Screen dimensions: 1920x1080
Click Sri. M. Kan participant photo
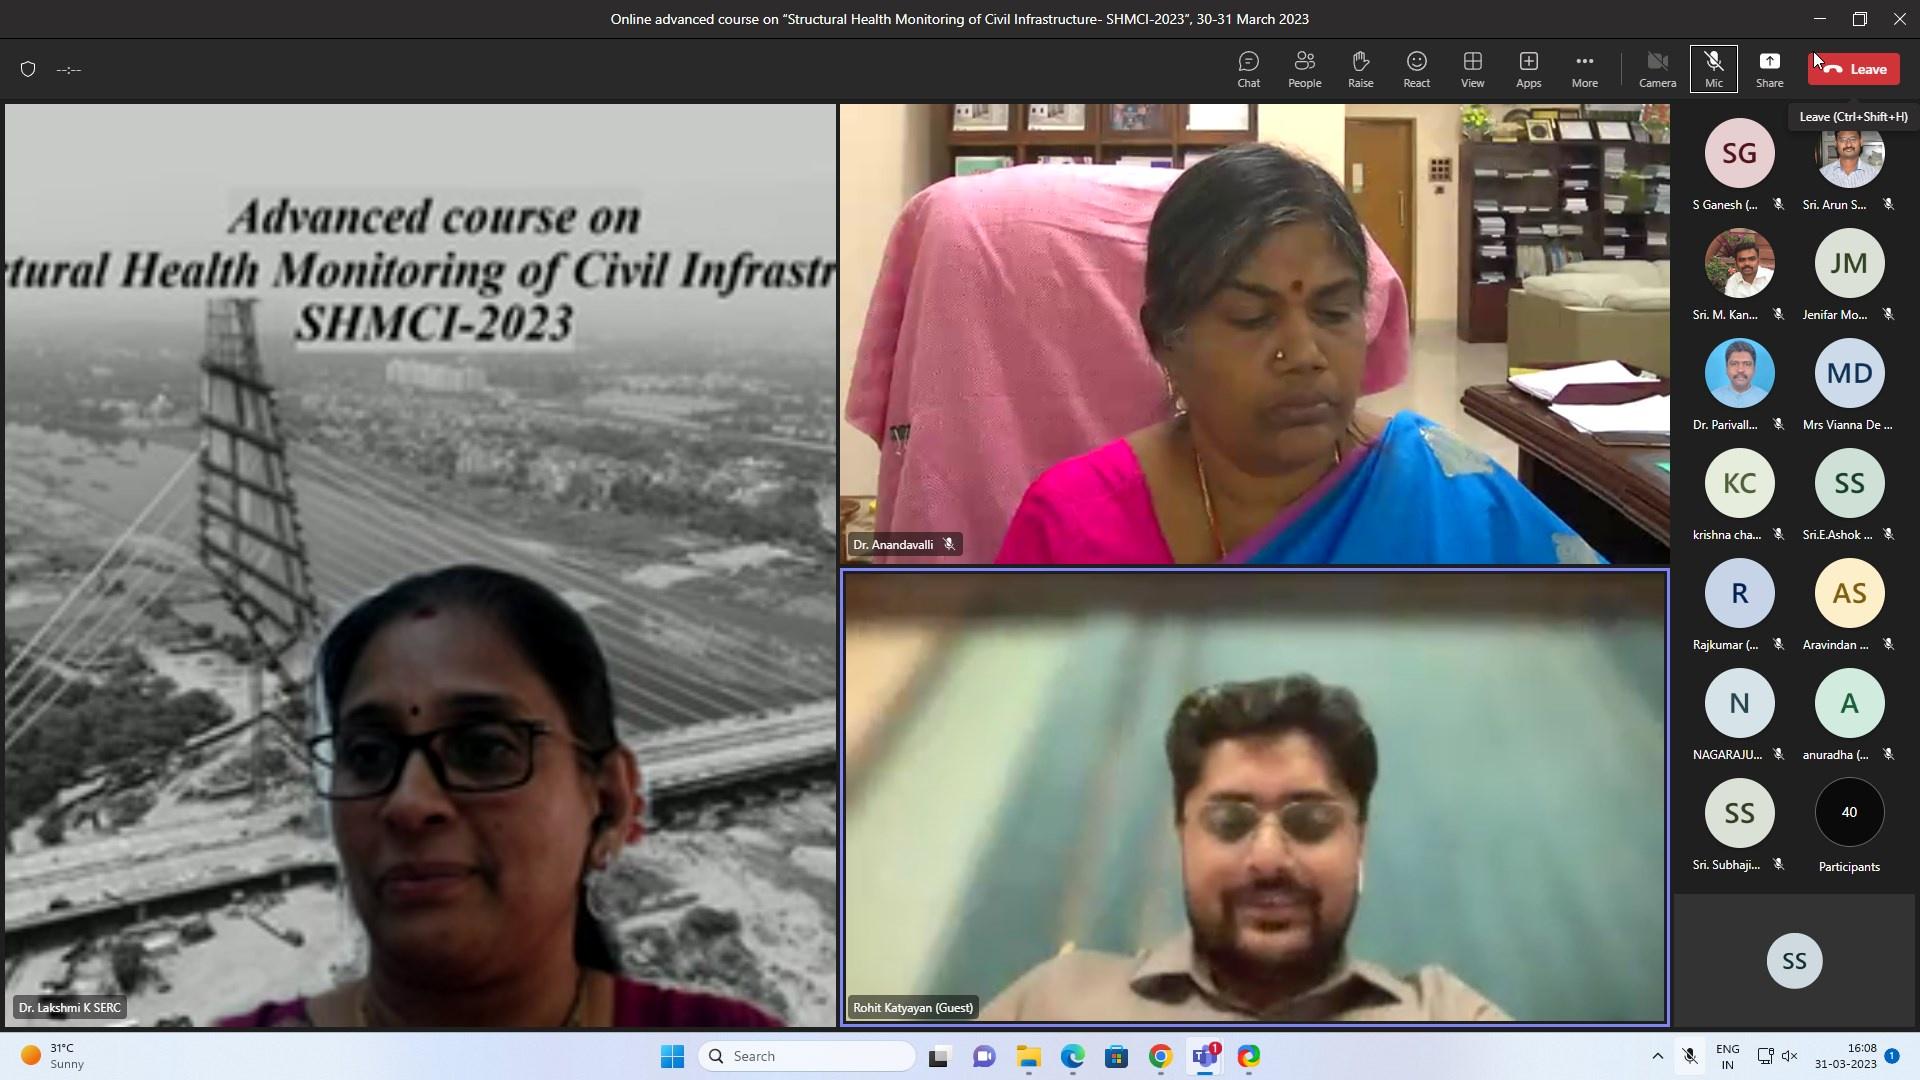pos(1739,263)
